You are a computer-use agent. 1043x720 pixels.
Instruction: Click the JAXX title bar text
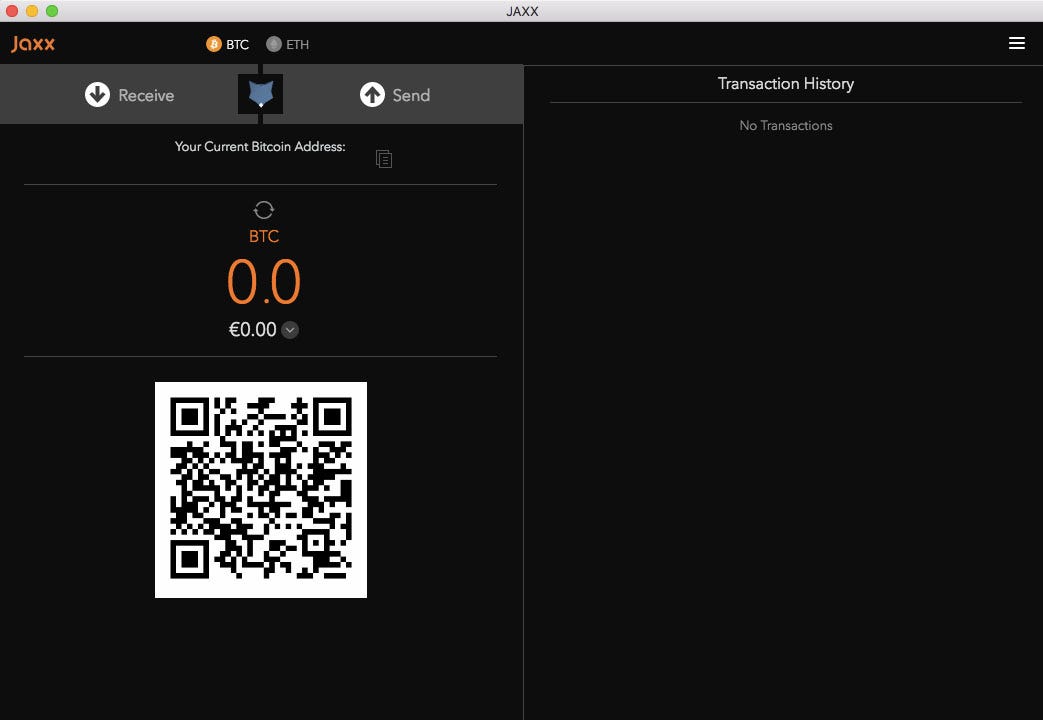coord(522,11)
